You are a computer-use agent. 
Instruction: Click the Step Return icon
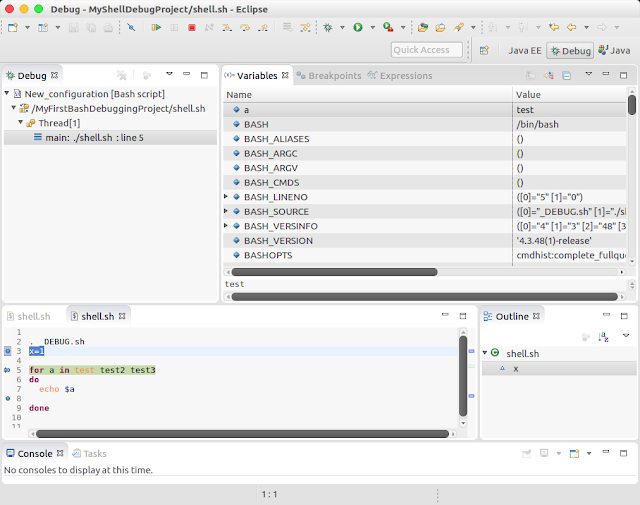262,27
